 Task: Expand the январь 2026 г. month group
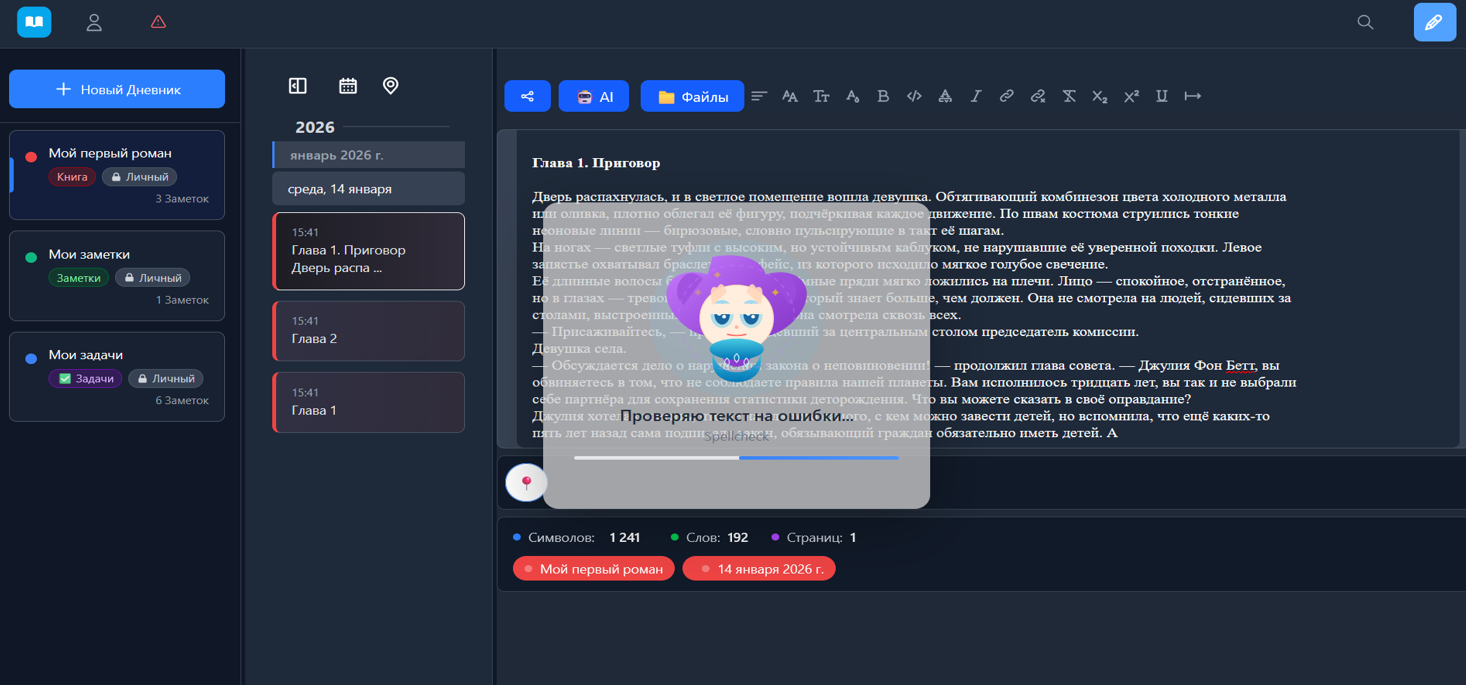coord(368,155)
